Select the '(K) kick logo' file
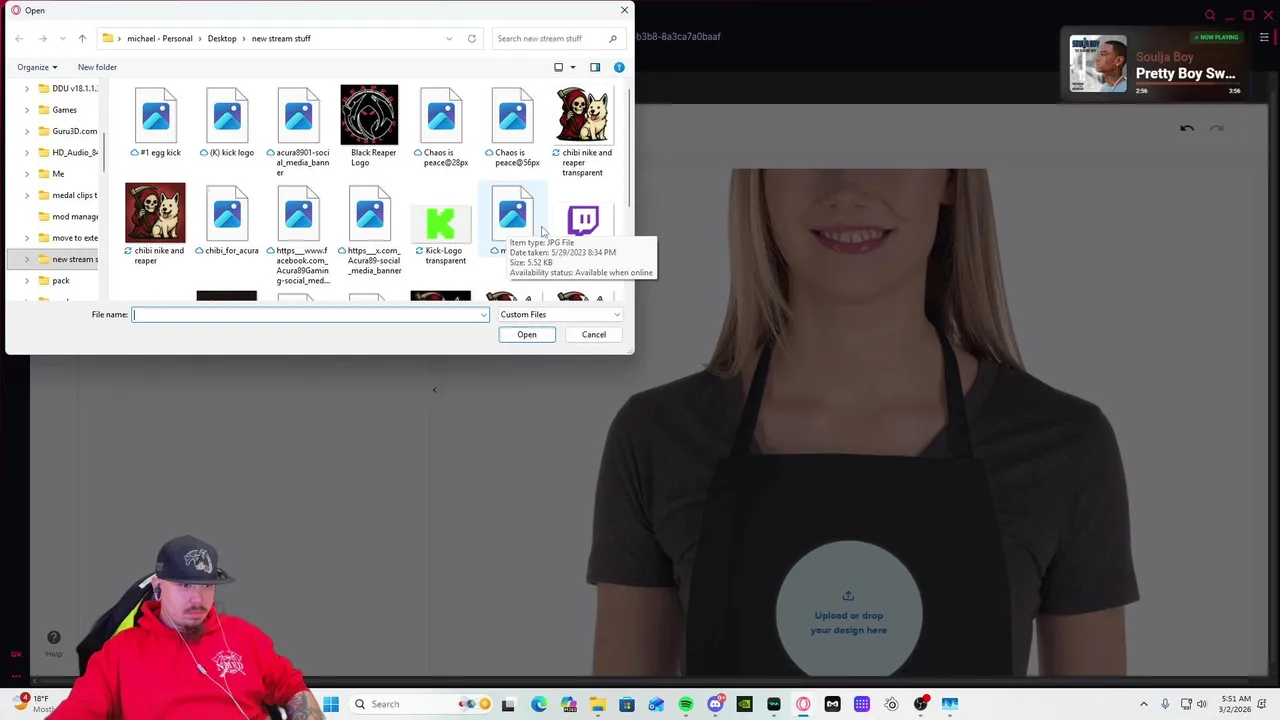 pos(227,122)
